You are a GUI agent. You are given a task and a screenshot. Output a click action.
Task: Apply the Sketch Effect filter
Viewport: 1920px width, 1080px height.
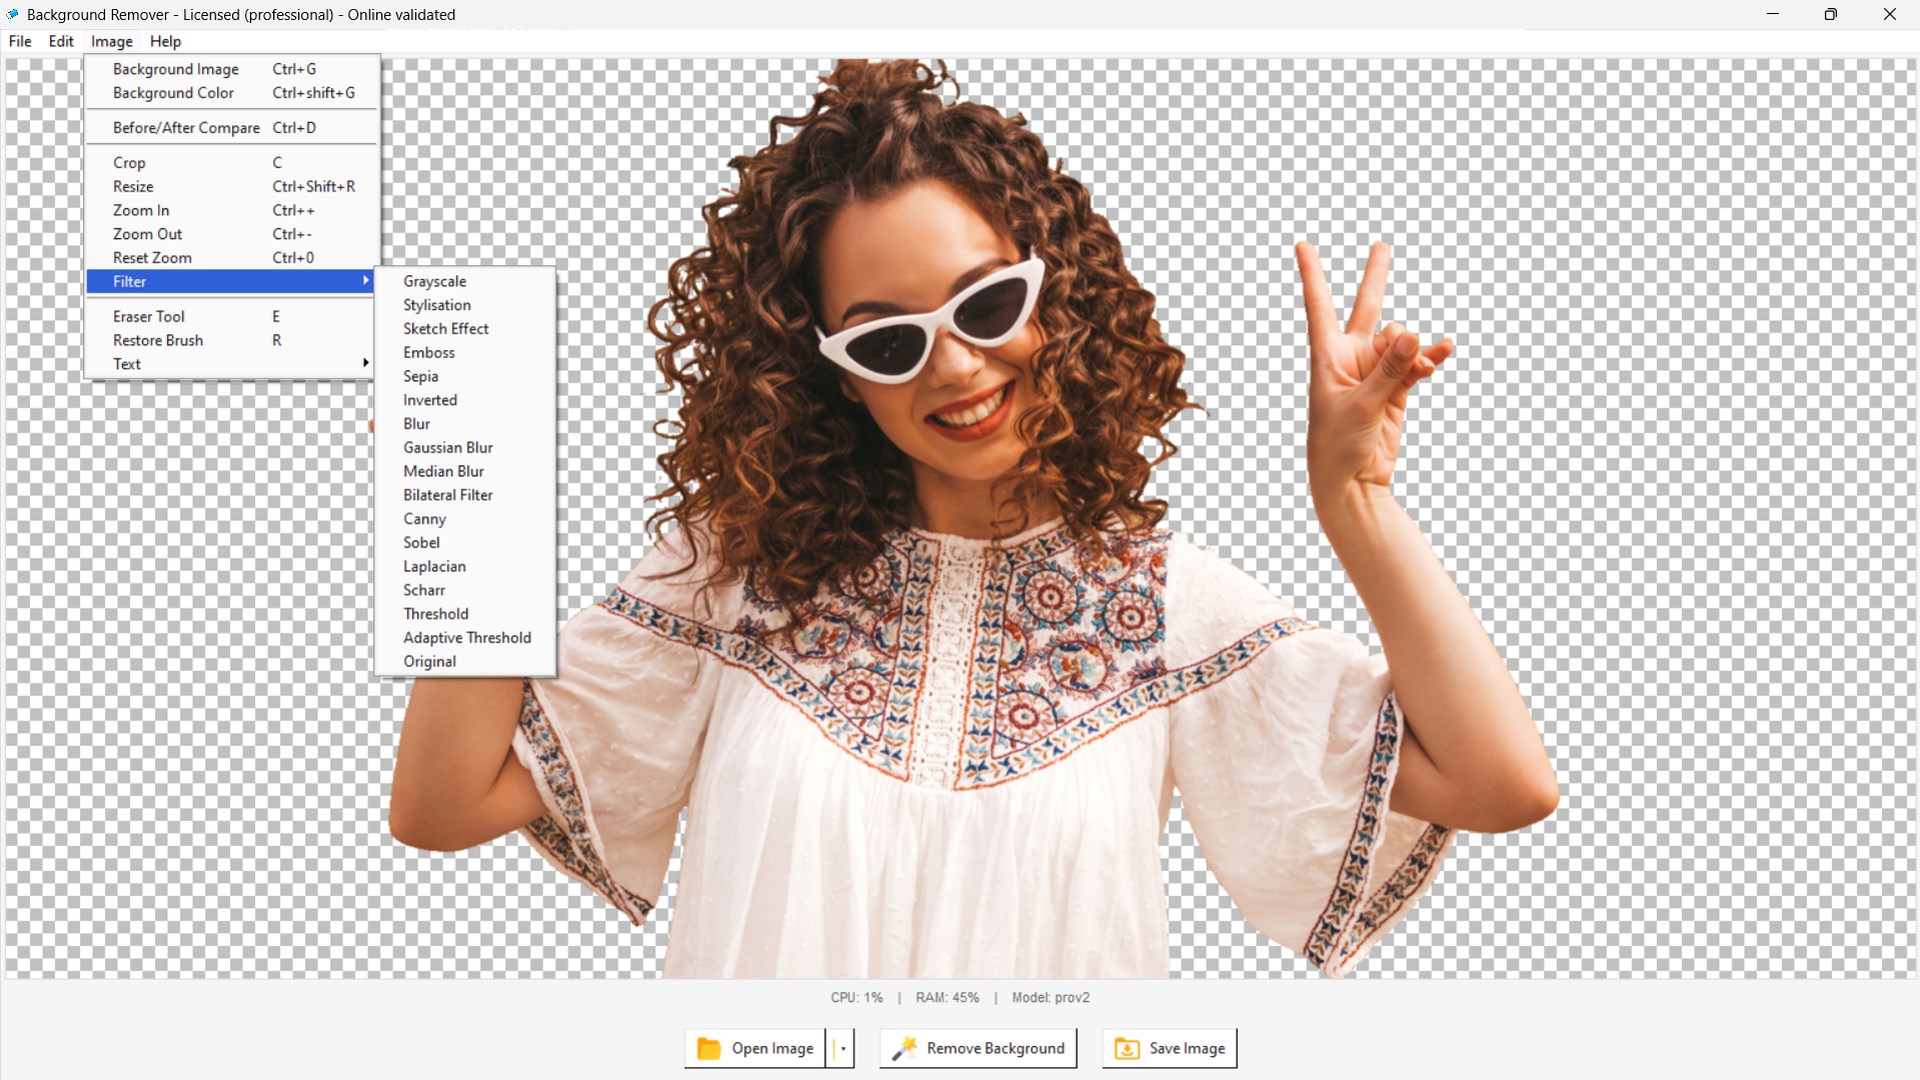[446, 329]
